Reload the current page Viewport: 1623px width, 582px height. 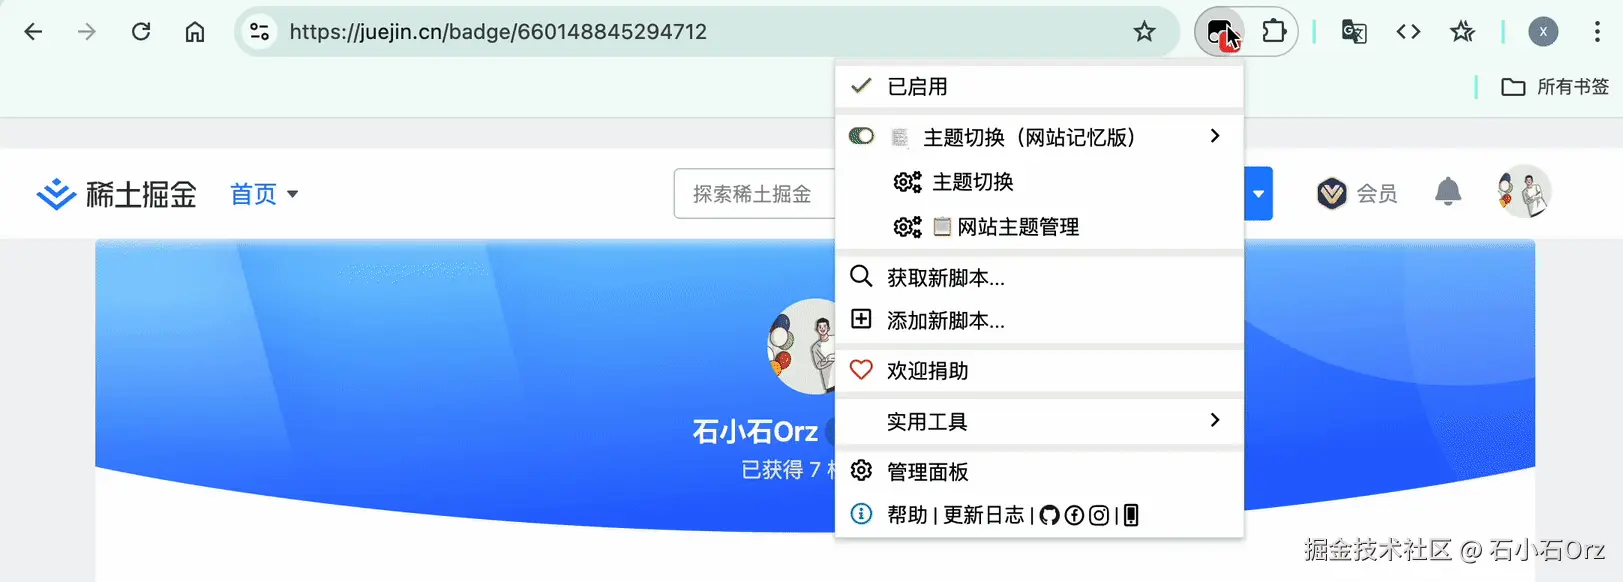(x=141, y=32)
